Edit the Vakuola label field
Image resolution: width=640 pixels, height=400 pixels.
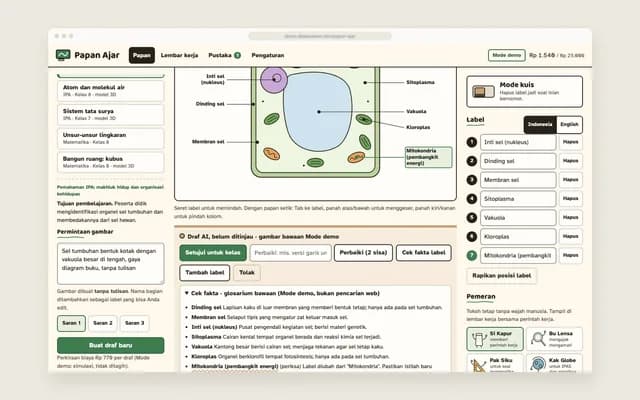coord(518,218)
